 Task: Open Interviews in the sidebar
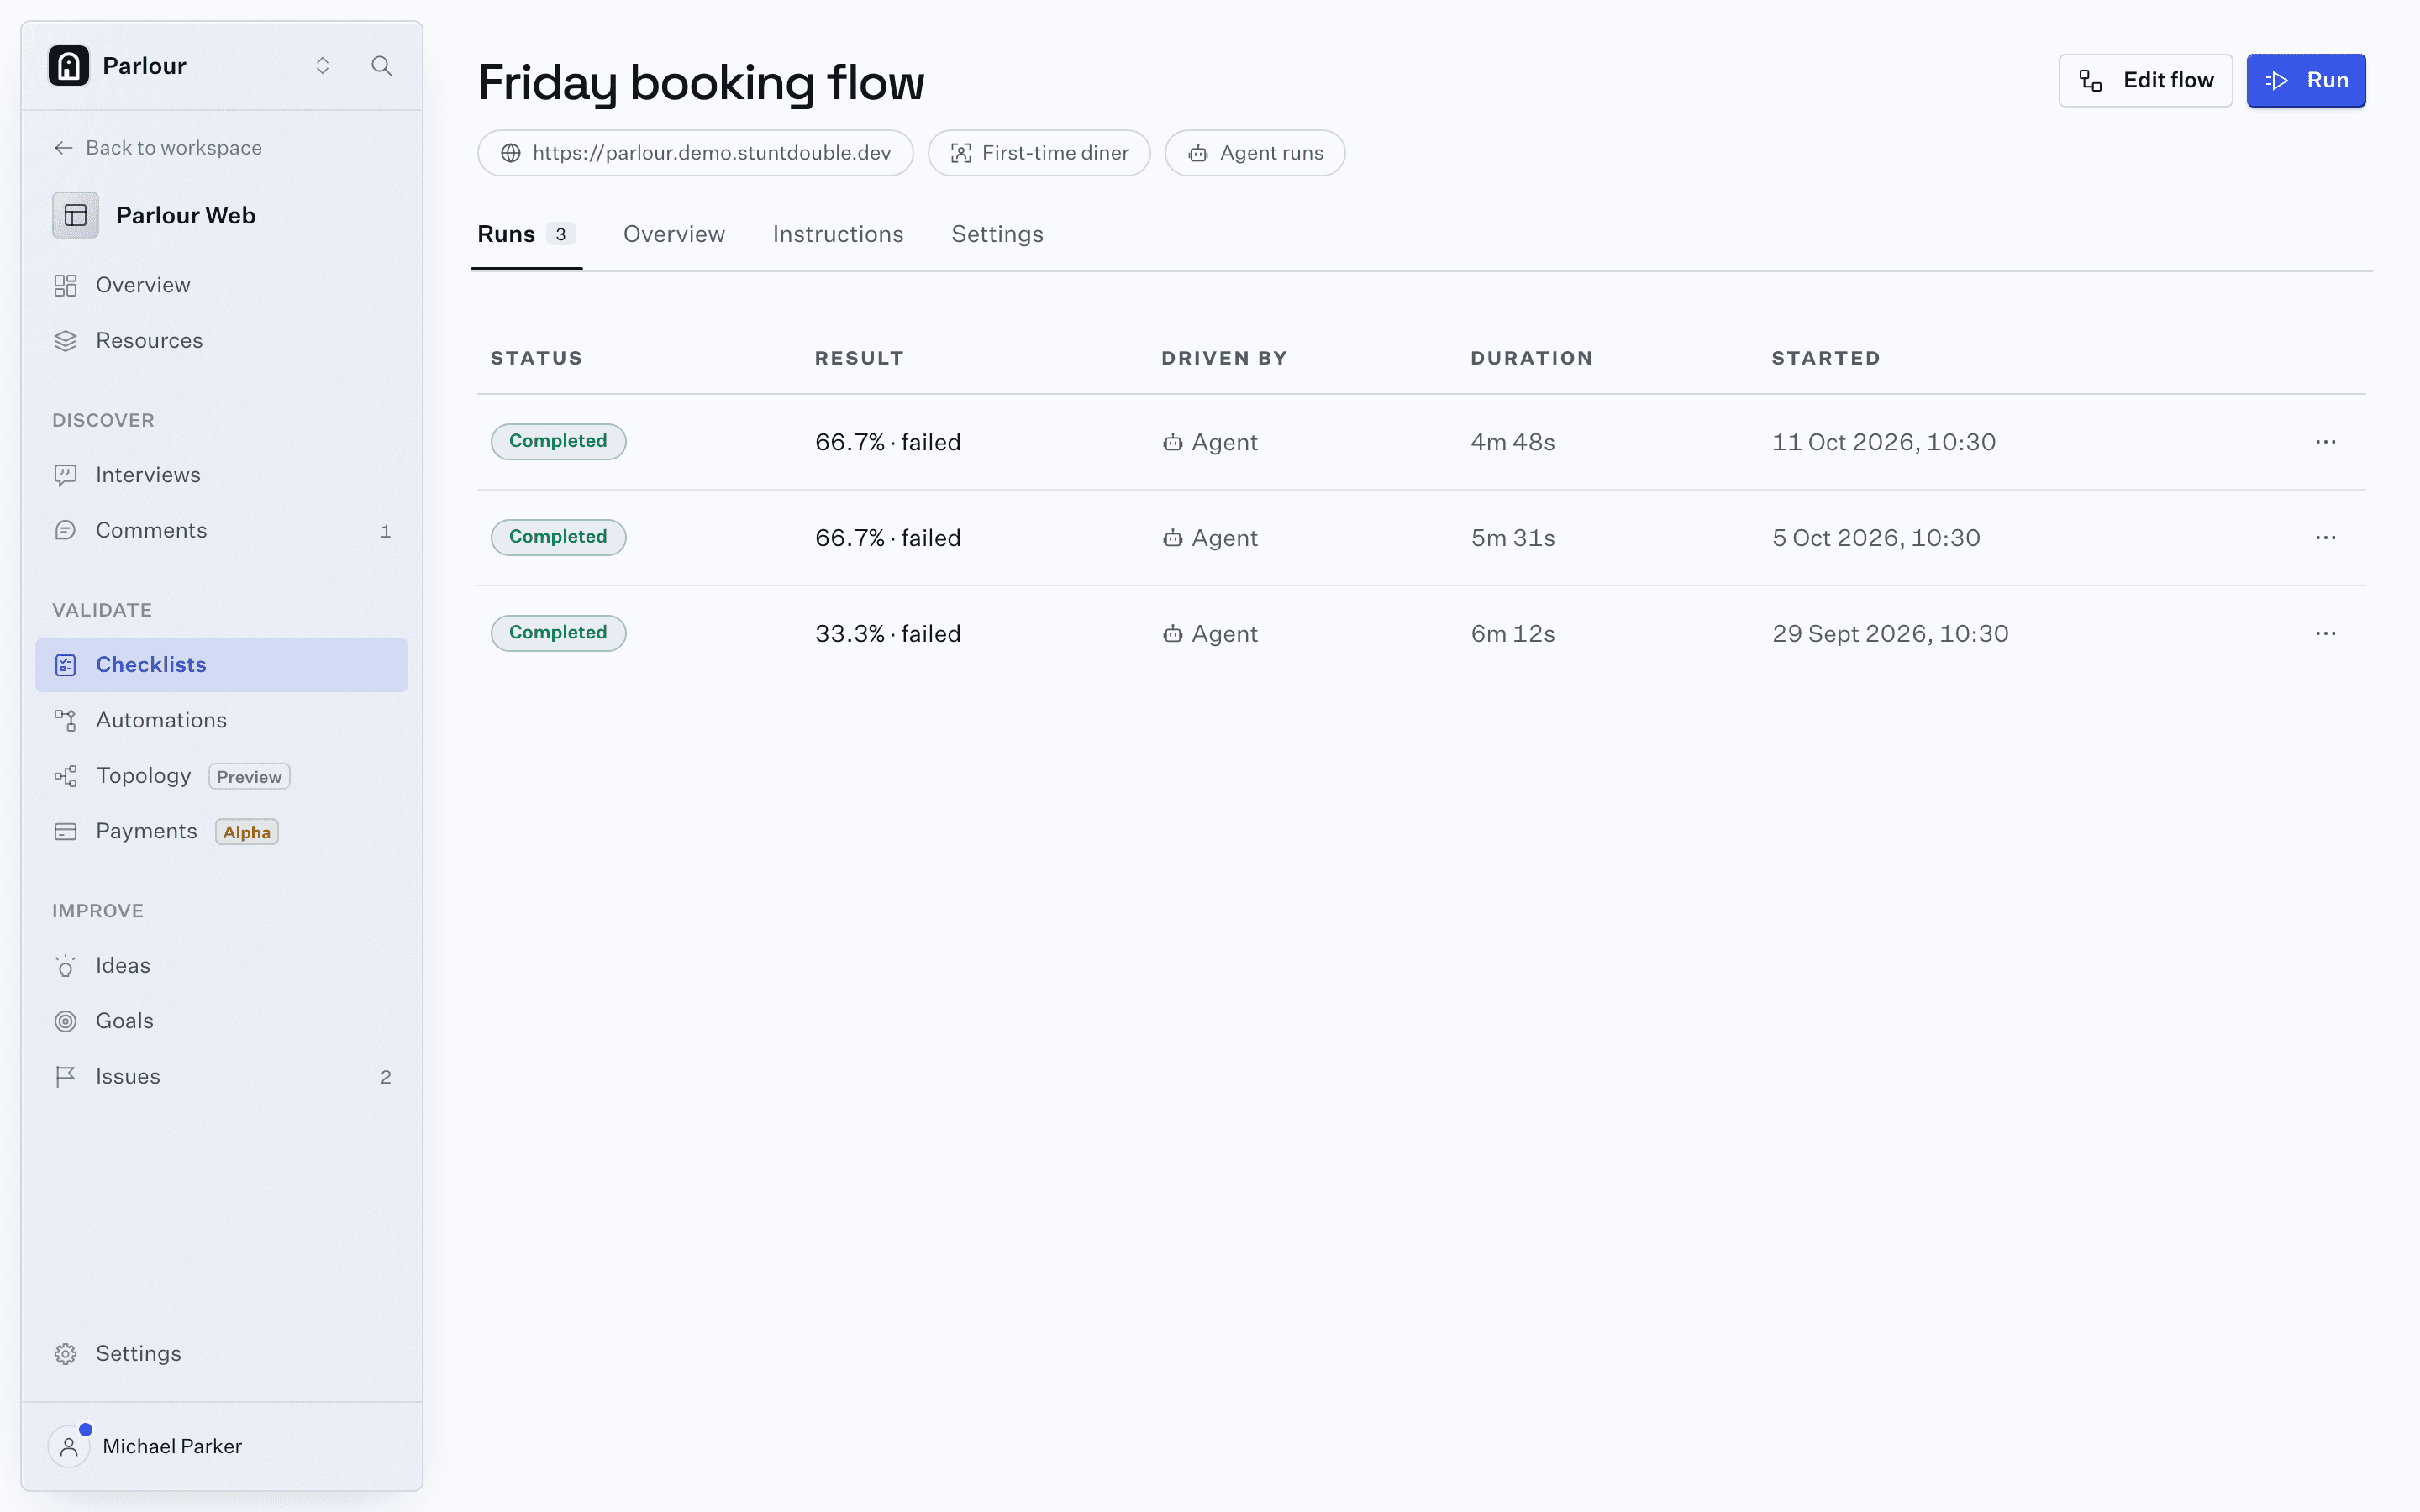click(x=222, y=475)
